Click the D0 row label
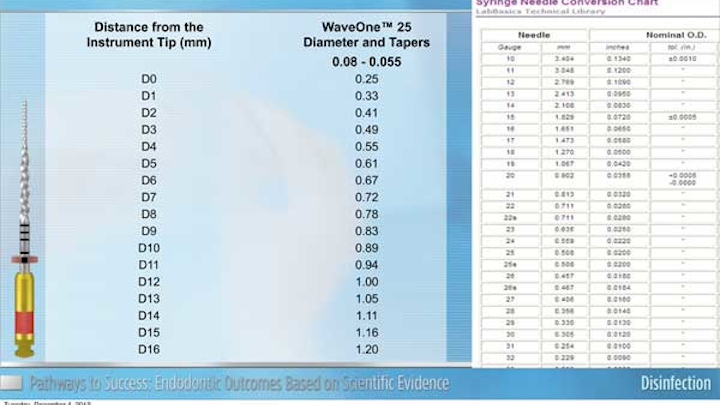This screenshot has width=720, height=405. [149, 79]
